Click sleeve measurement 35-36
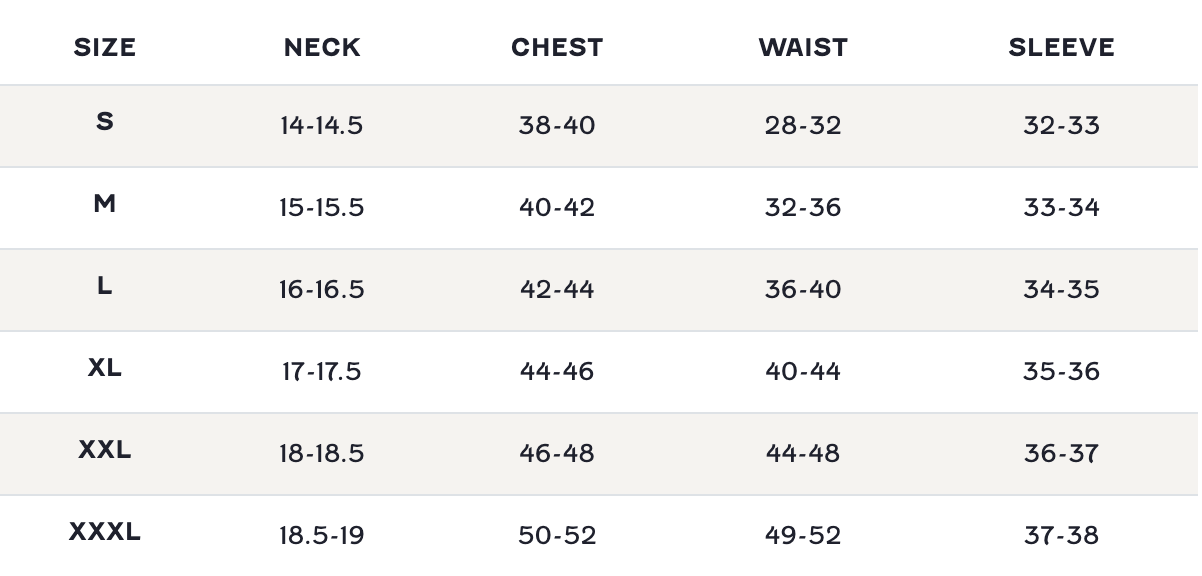 coord(1061,372)
